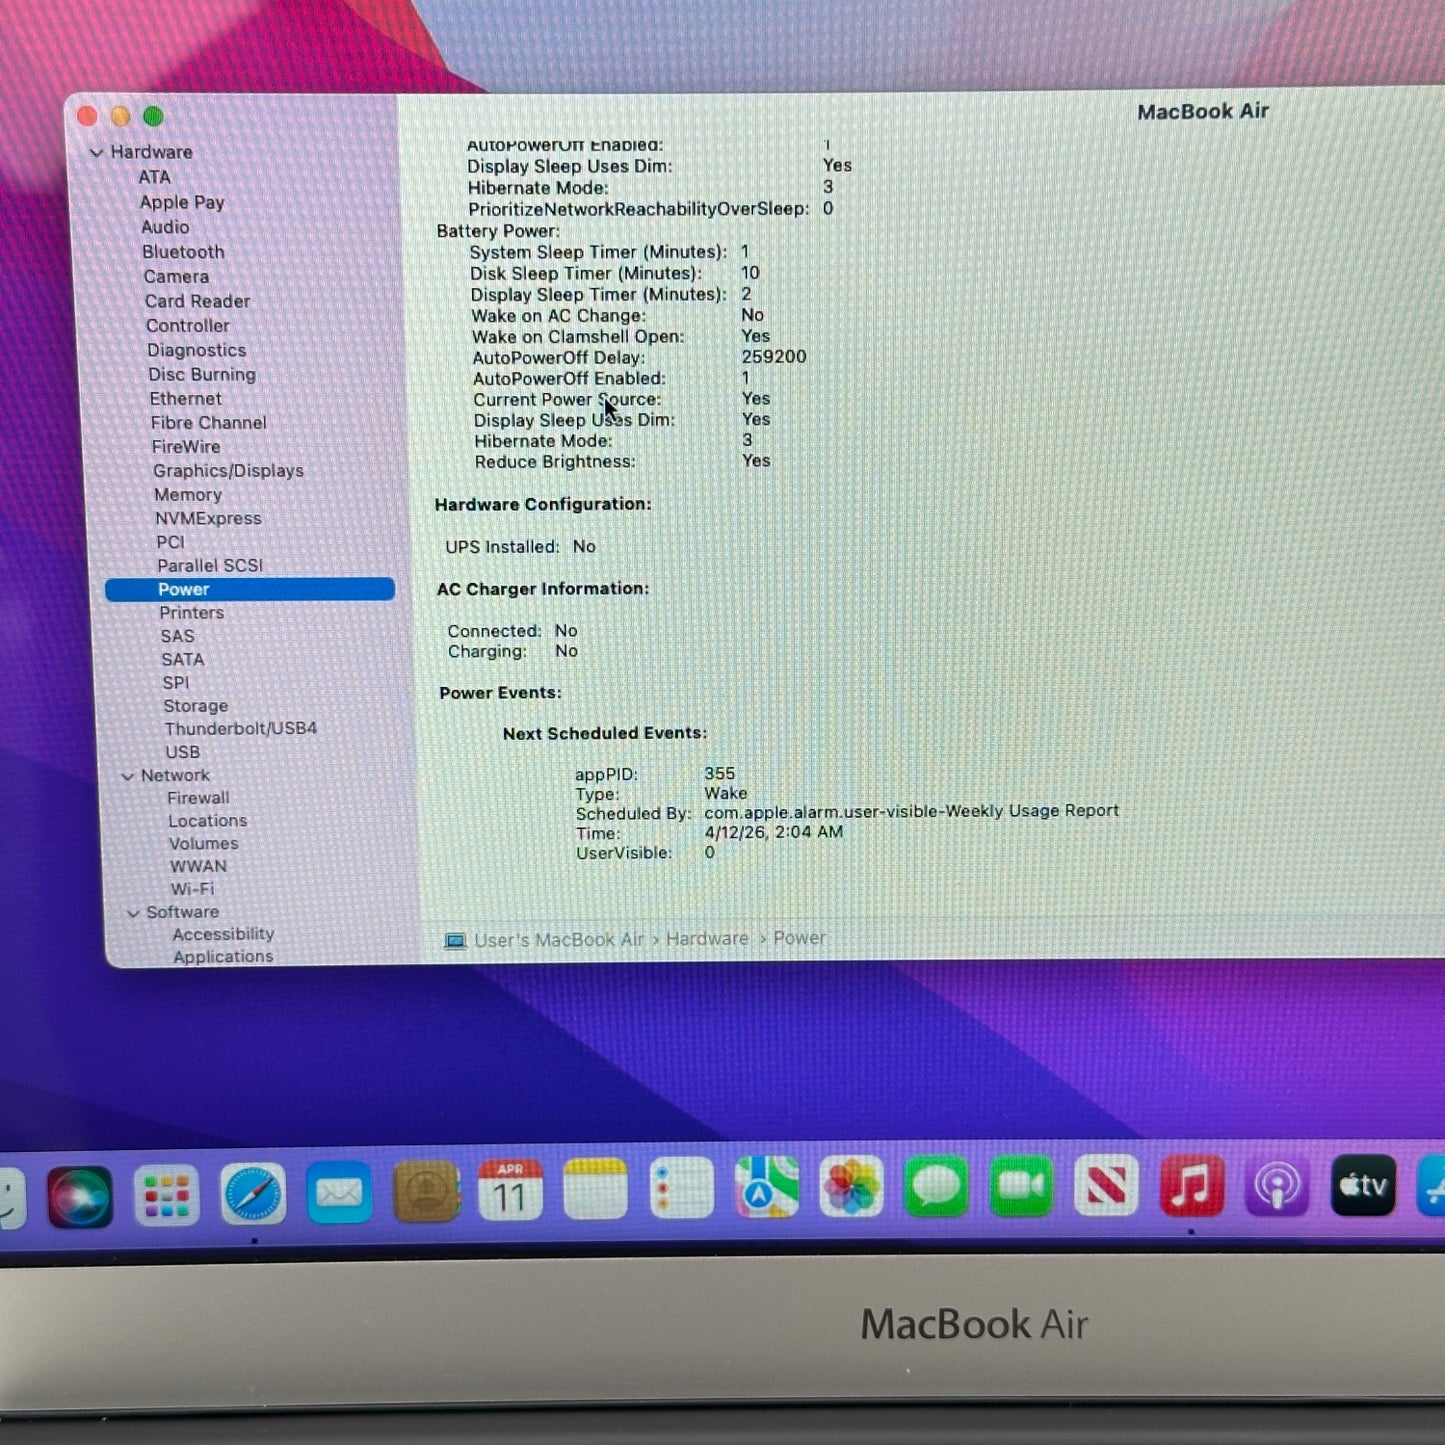Open the Photos app icon

(851, 1187)
